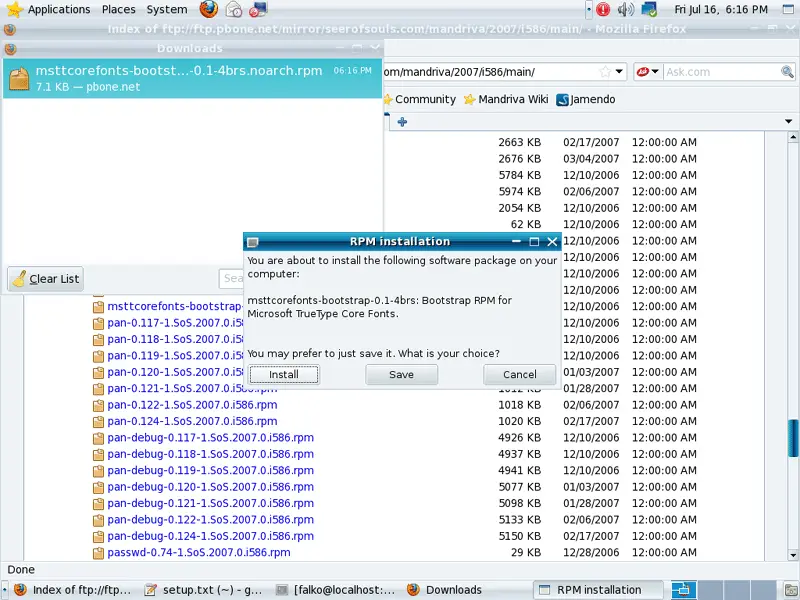Click the mail clock launcher in panel
The height and width of the screenshot is (600, 800).
[x=234, y=9]
